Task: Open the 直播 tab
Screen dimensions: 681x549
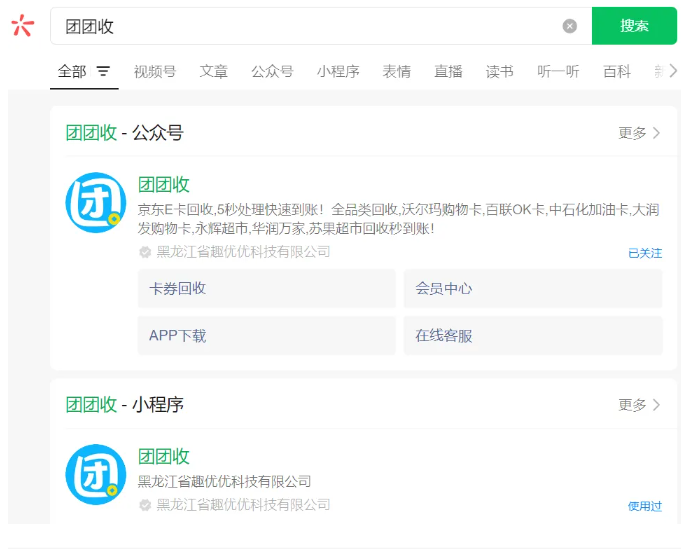Action: coord(448,72)
